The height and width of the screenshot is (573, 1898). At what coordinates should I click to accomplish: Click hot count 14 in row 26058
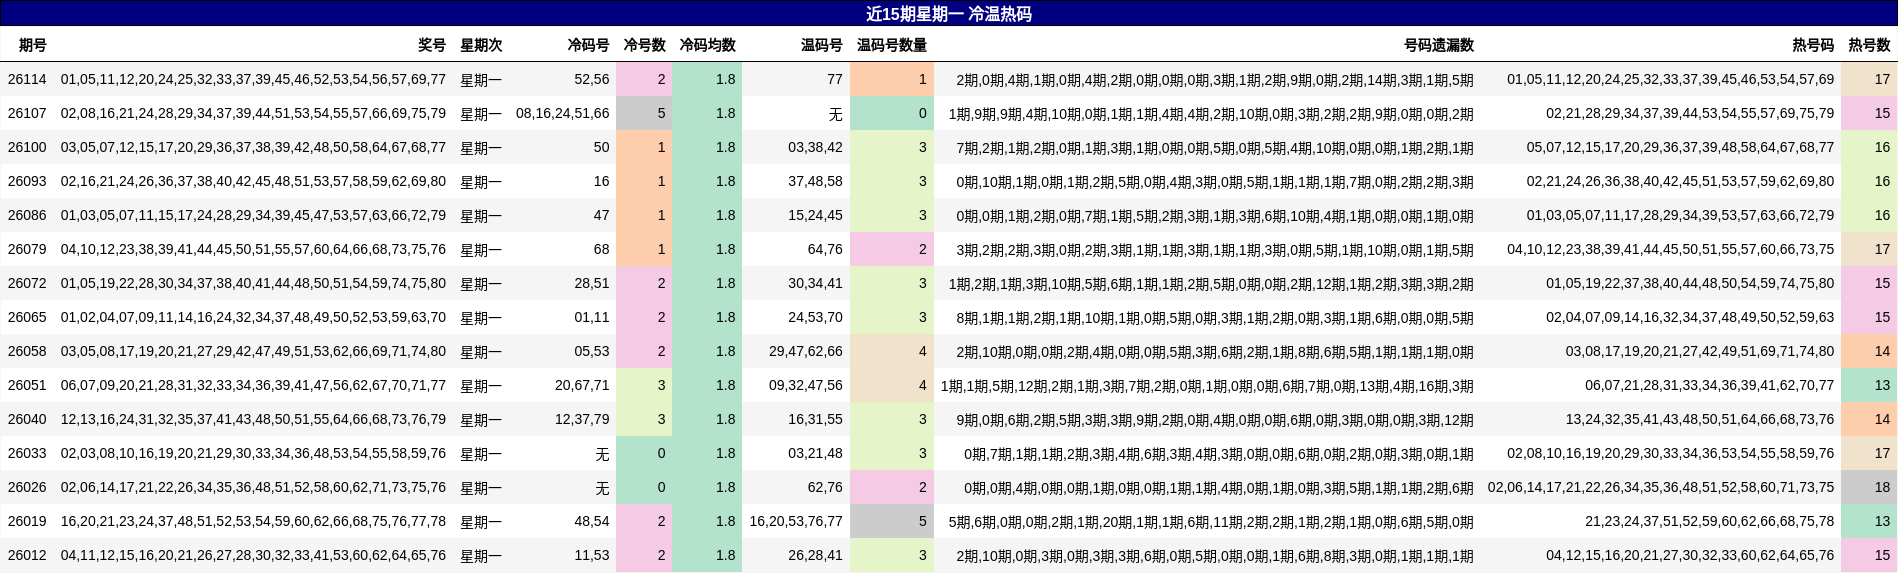pyautogui.click(x=1869, y=351)
